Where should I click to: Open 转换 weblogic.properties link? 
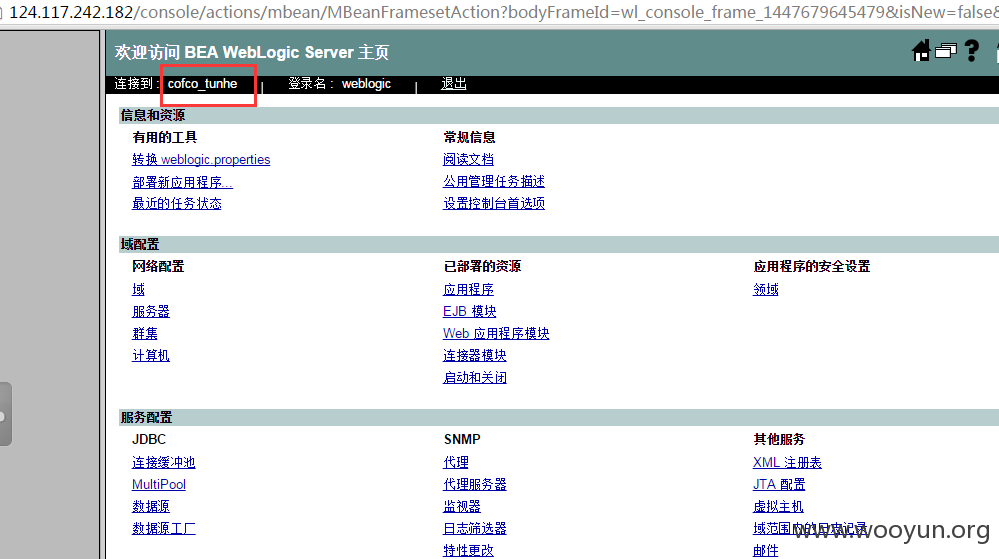click(x=201, y=159)
